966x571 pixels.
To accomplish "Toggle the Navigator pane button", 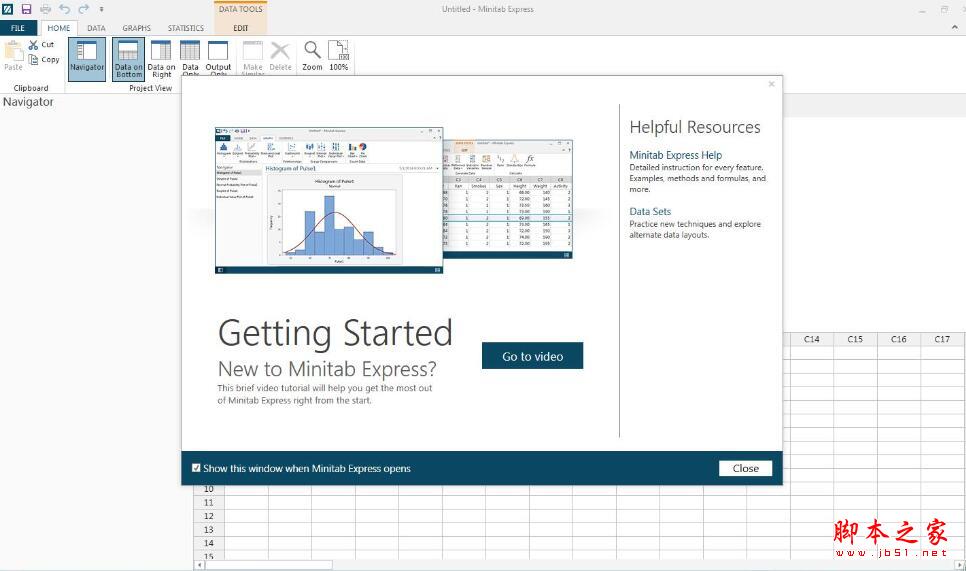I will point(87,59).
